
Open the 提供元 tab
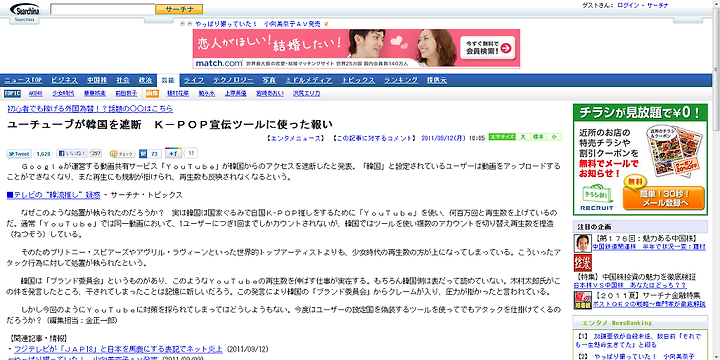pyautogui.click(x=436, y=80)
